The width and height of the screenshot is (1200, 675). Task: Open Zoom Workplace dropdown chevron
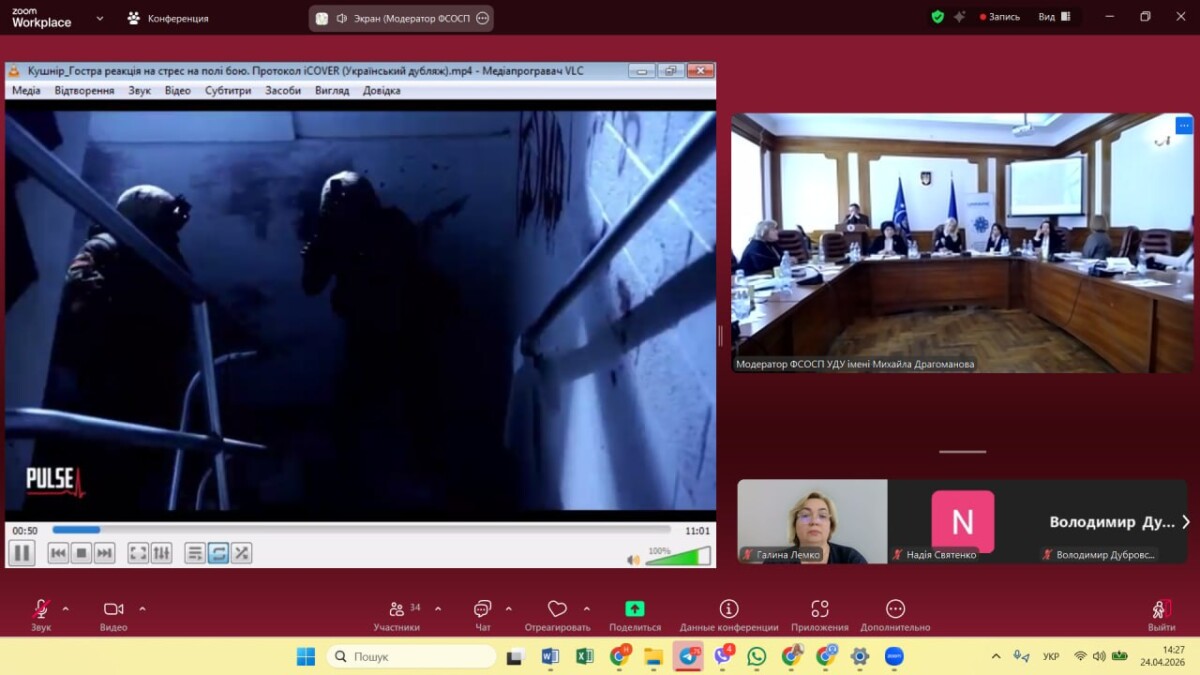tap(99, 18)
